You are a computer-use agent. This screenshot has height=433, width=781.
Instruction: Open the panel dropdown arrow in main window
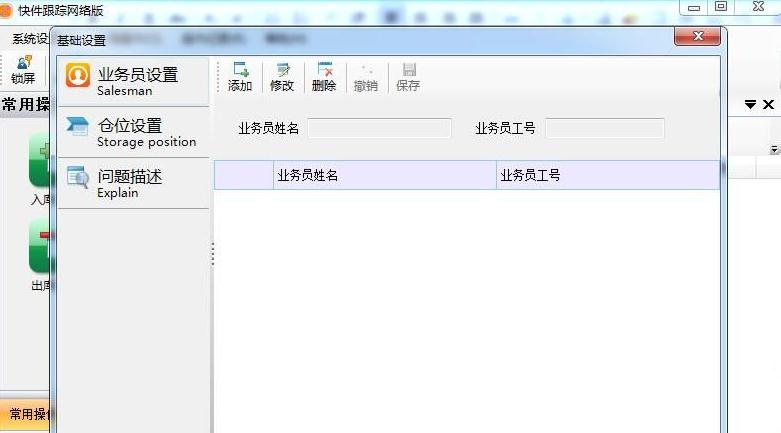pos(750,104)
